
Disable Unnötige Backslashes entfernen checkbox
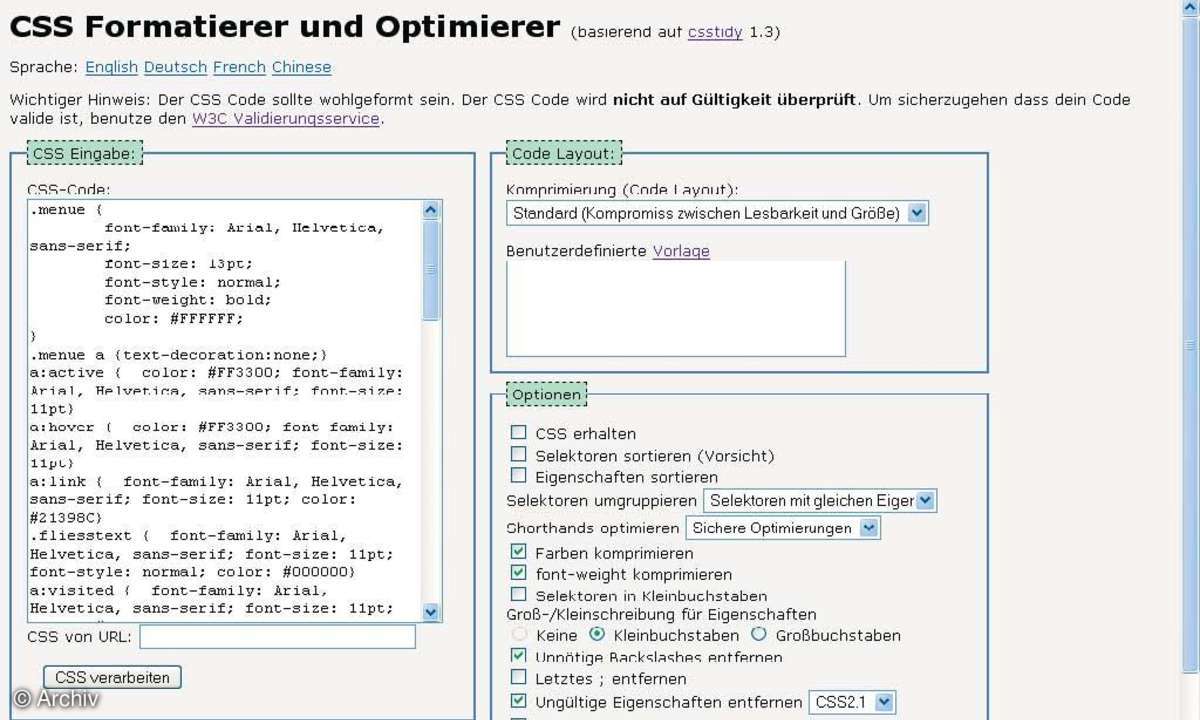tap(518, 656)
